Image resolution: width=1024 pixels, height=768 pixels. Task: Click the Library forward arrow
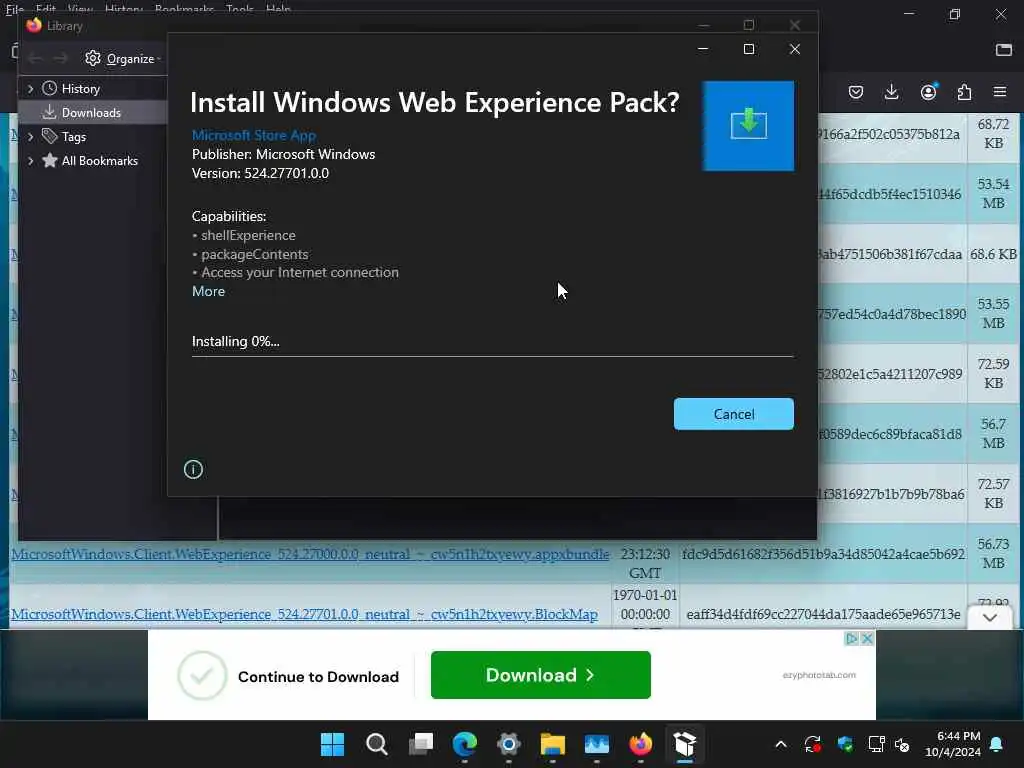pyautogui.click(x=60, y=59)
